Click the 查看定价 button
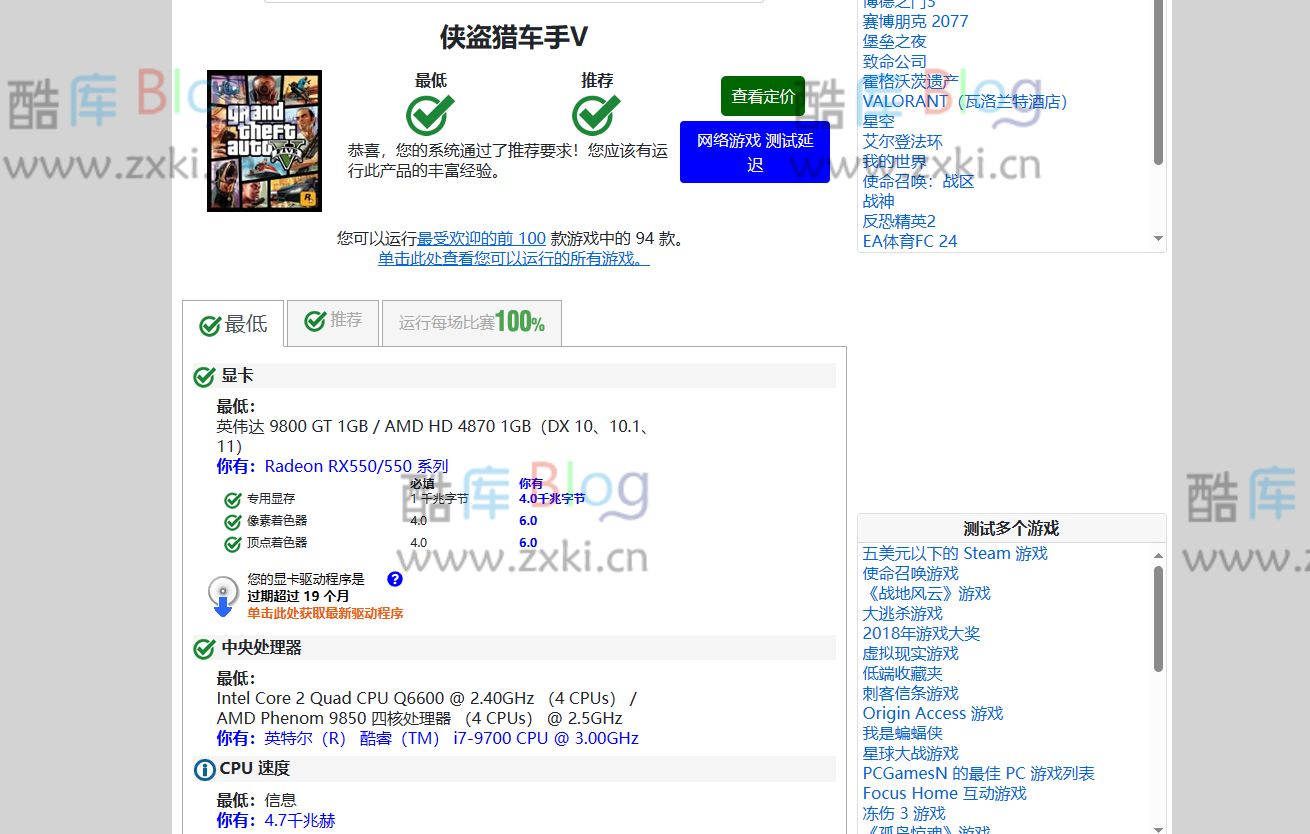The width and height of the screenshot is (1310, 834). coord(763,95)
